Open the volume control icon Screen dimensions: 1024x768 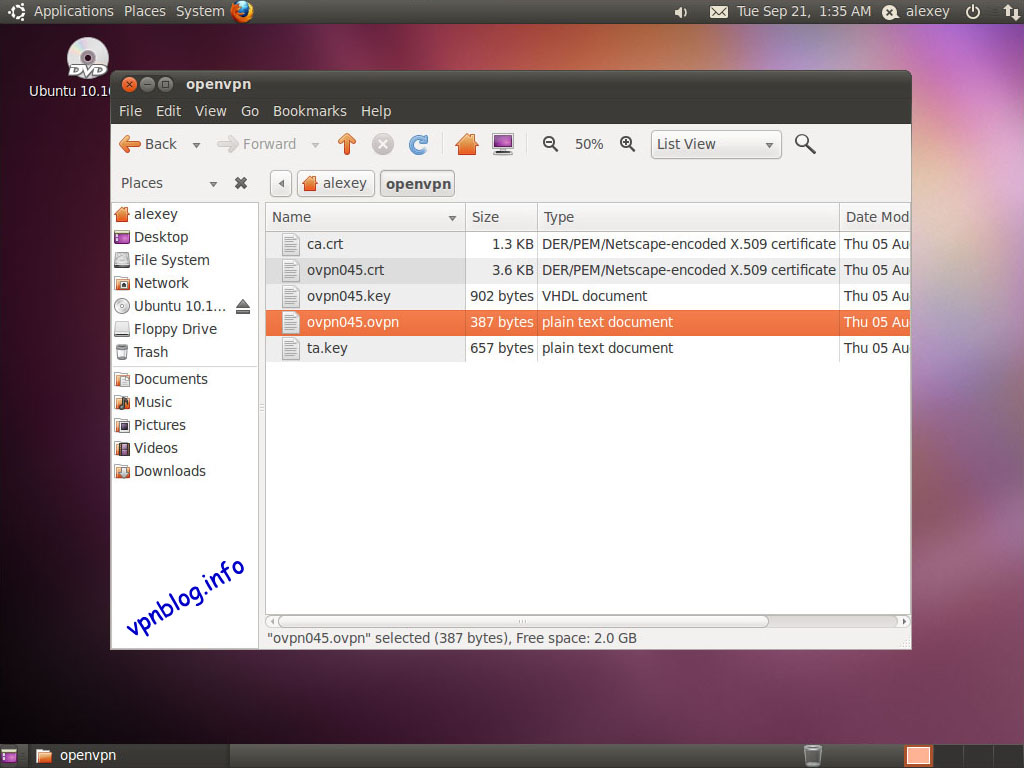pos(680,12)
